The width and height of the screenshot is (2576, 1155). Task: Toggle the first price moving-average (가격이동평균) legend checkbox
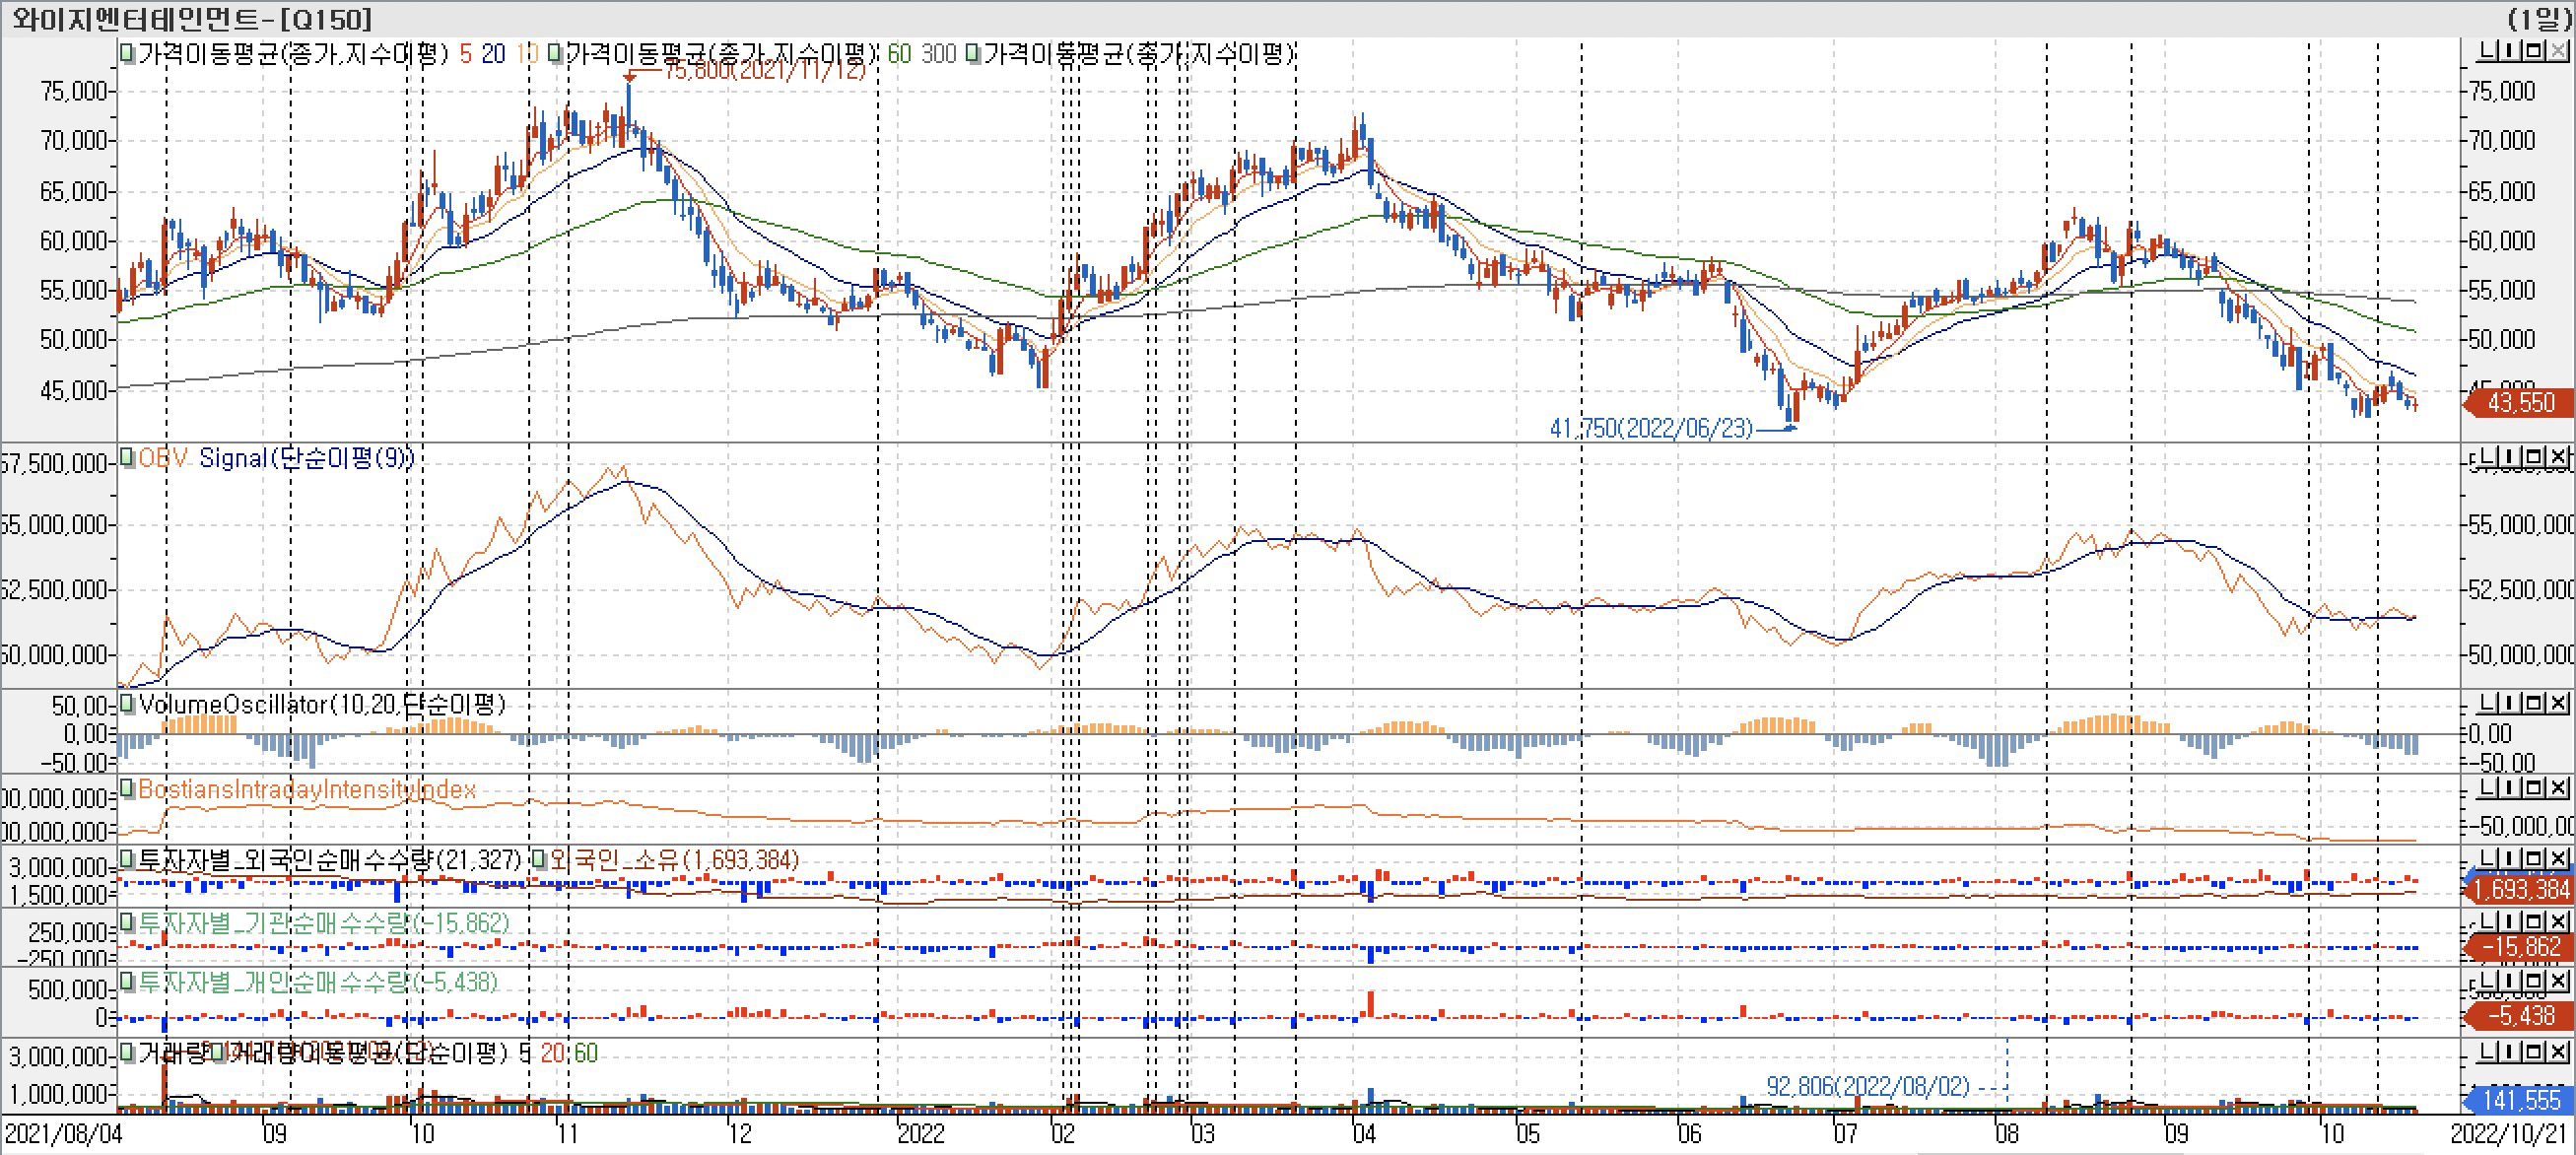pos(127,53)
